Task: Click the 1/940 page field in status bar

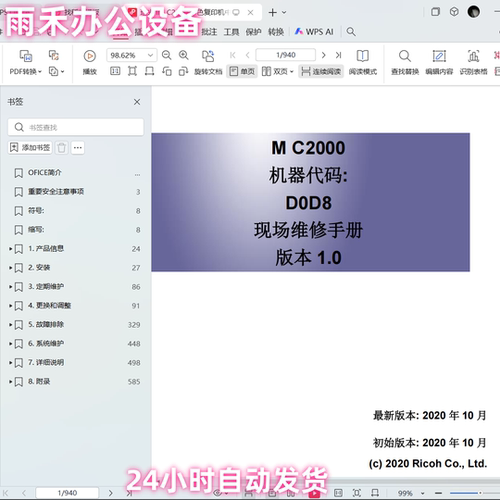Action: pyautogui.click(x=67, y=493)
